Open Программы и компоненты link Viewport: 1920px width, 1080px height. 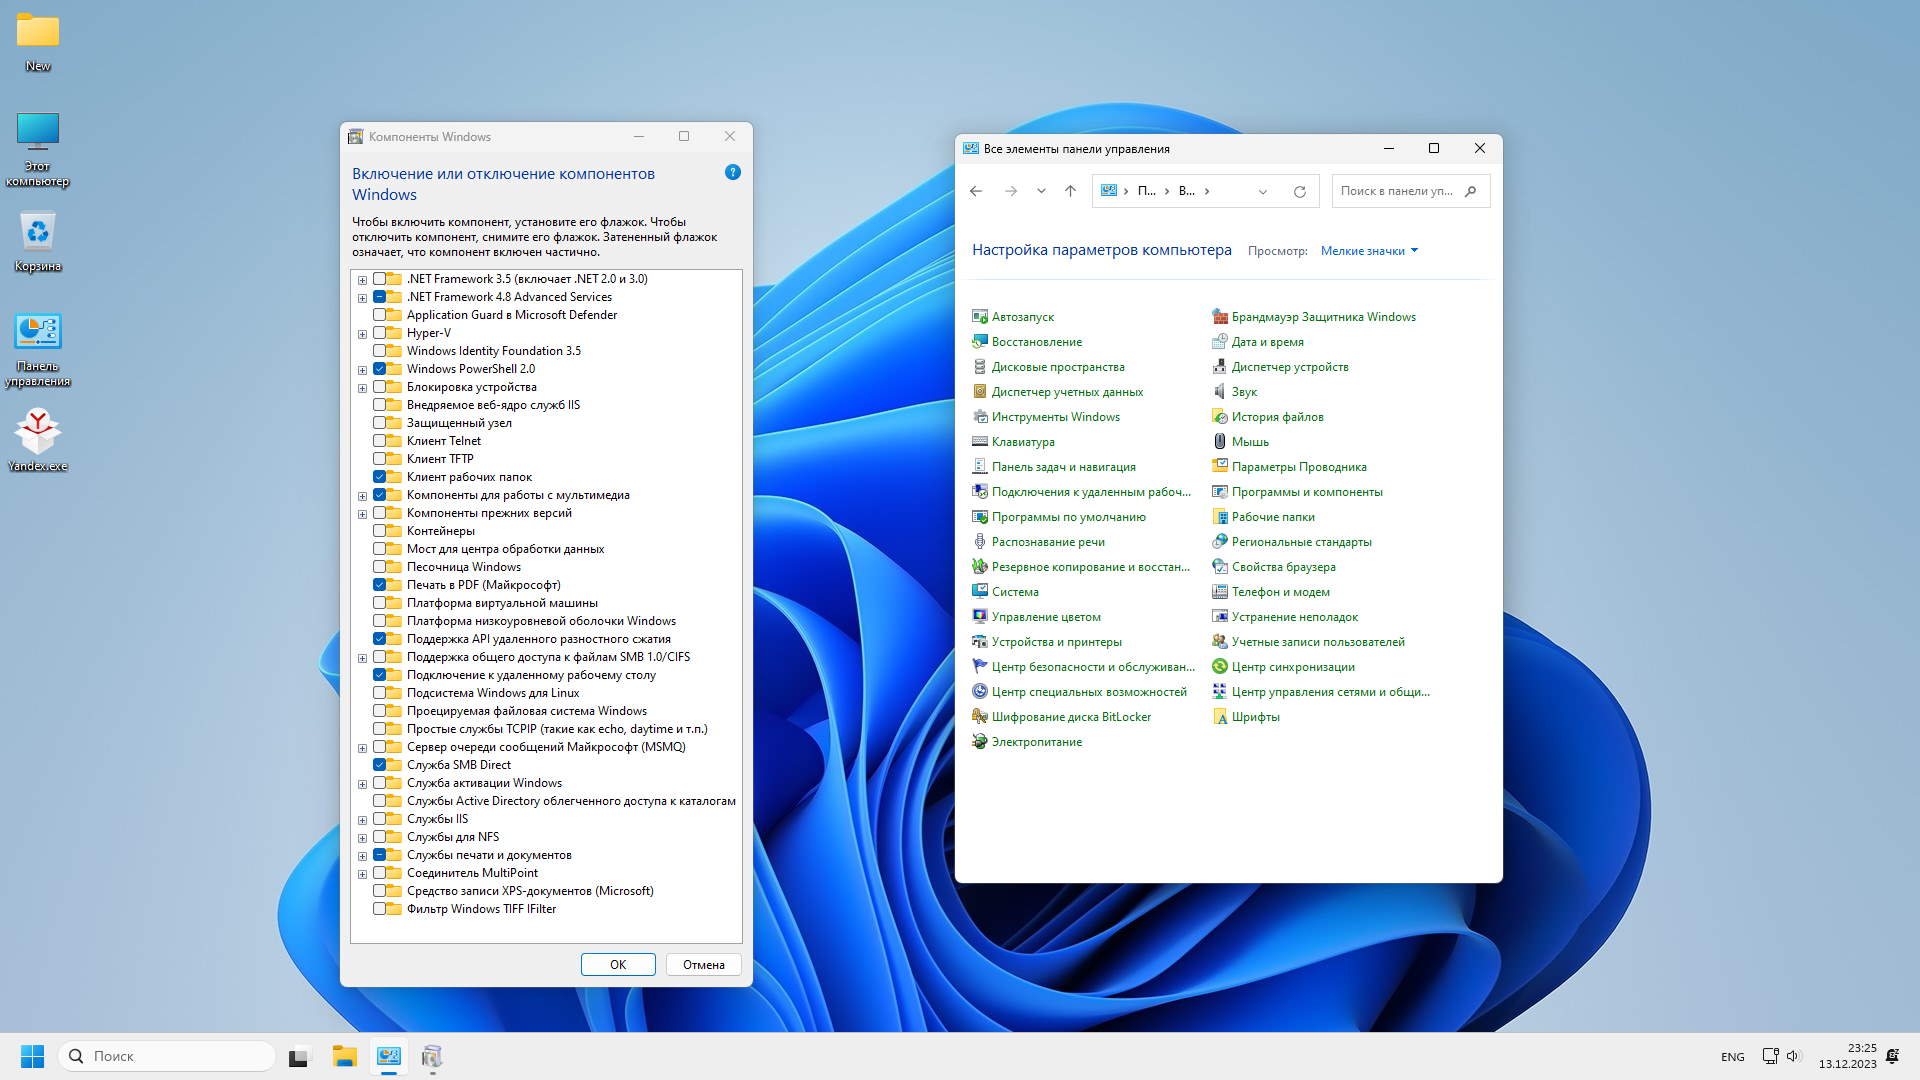pyautogui.click(x=1306, y=492)
